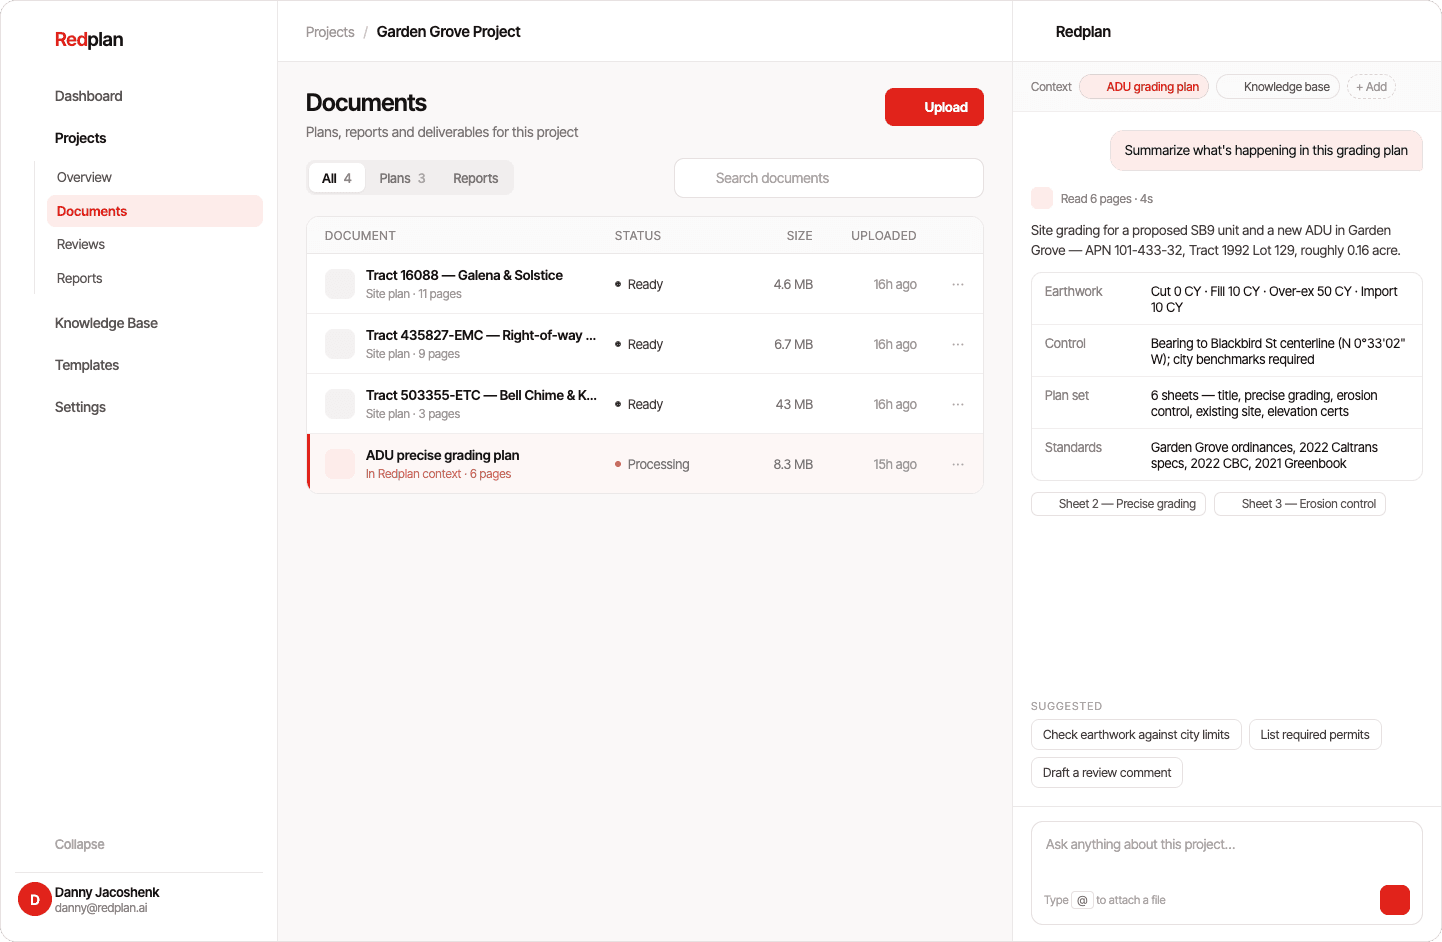Select the Knowledge base context chip
This screenshot has height=942, width=1442.
click(1278, 87)
